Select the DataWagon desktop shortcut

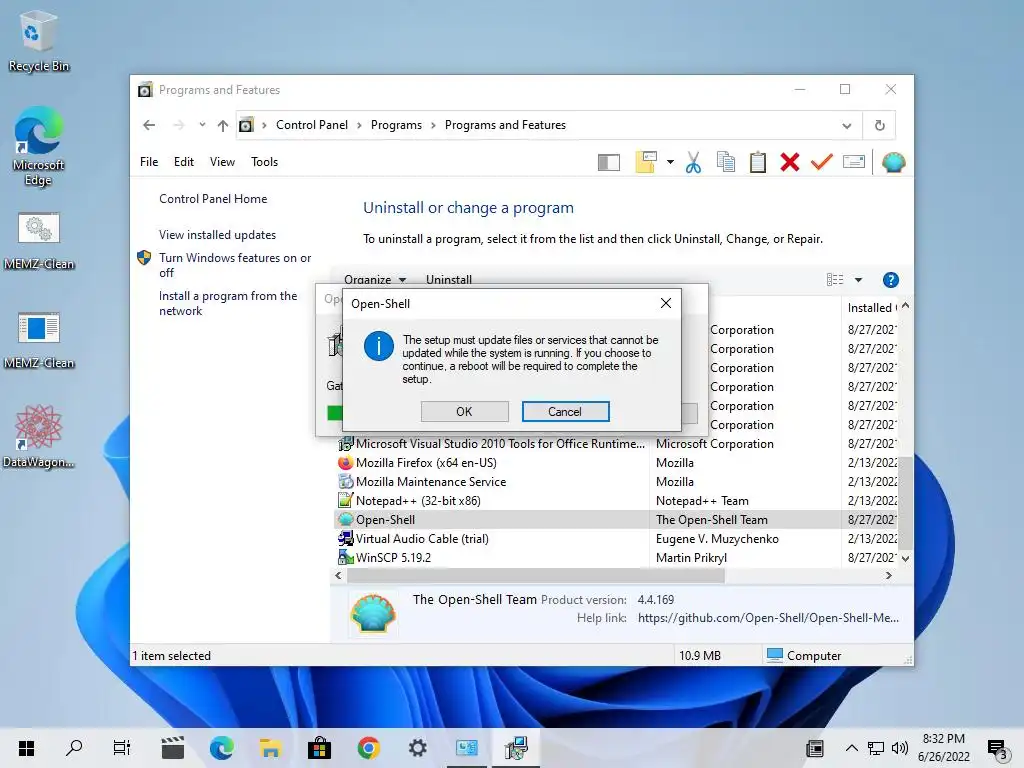(x=38, y=436)
